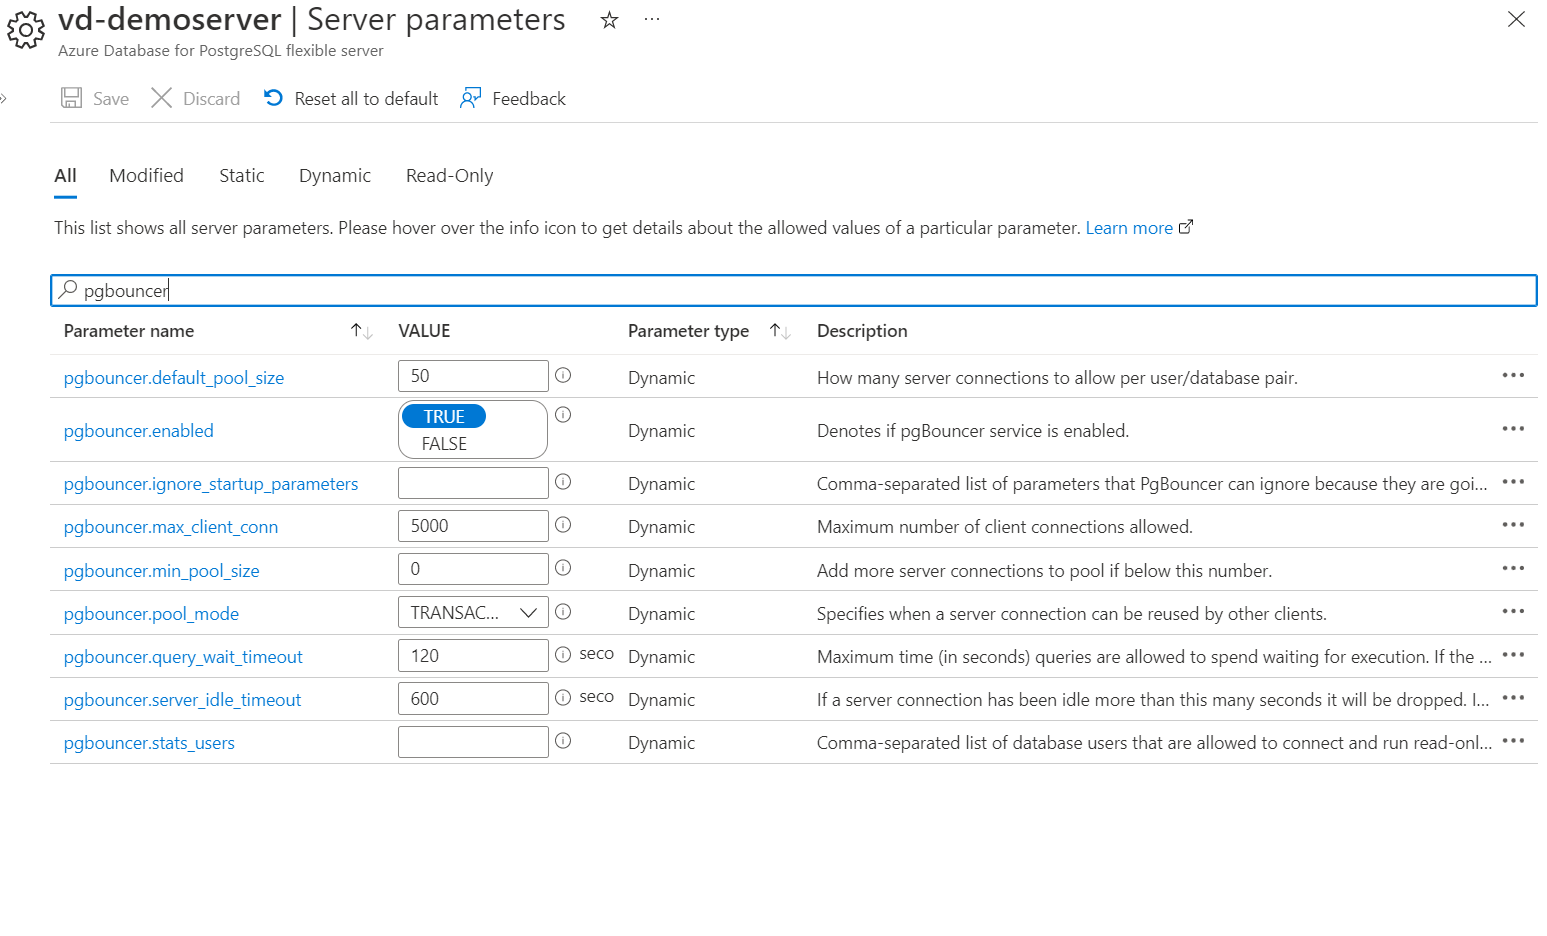Click the stats_users value field
Viewport: 1547px width, 936px height.
pyautogui.click(x=473, y=742)
